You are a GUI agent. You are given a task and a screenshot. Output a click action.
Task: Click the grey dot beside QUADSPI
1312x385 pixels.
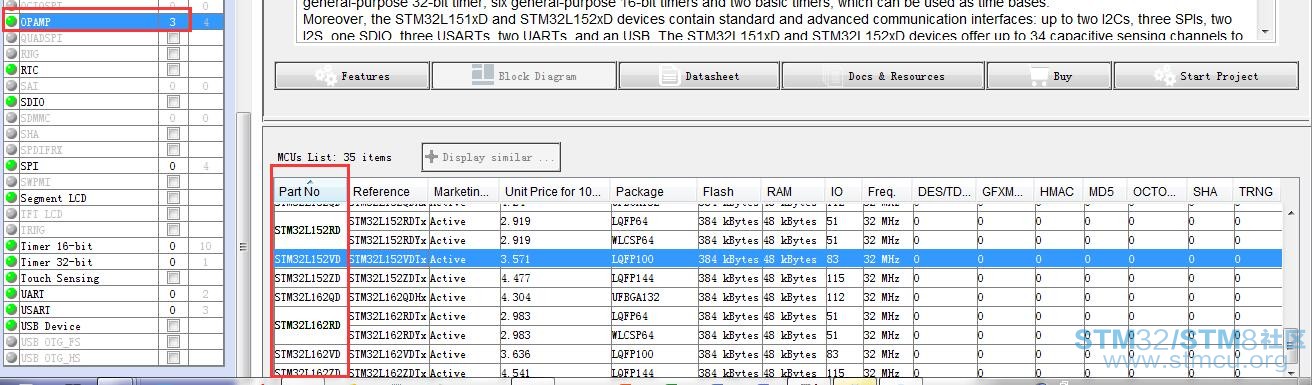[x=11, y=38]
